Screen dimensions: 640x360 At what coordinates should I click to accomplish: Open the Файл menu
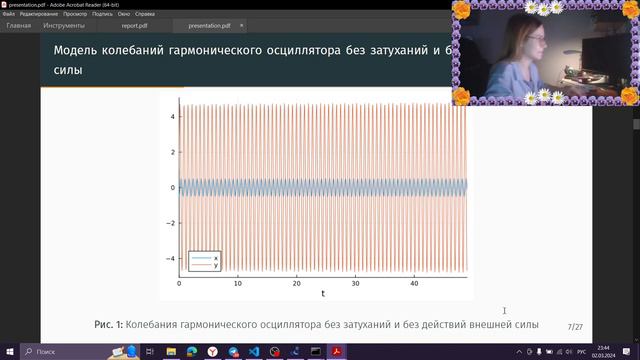coord(9,14)
